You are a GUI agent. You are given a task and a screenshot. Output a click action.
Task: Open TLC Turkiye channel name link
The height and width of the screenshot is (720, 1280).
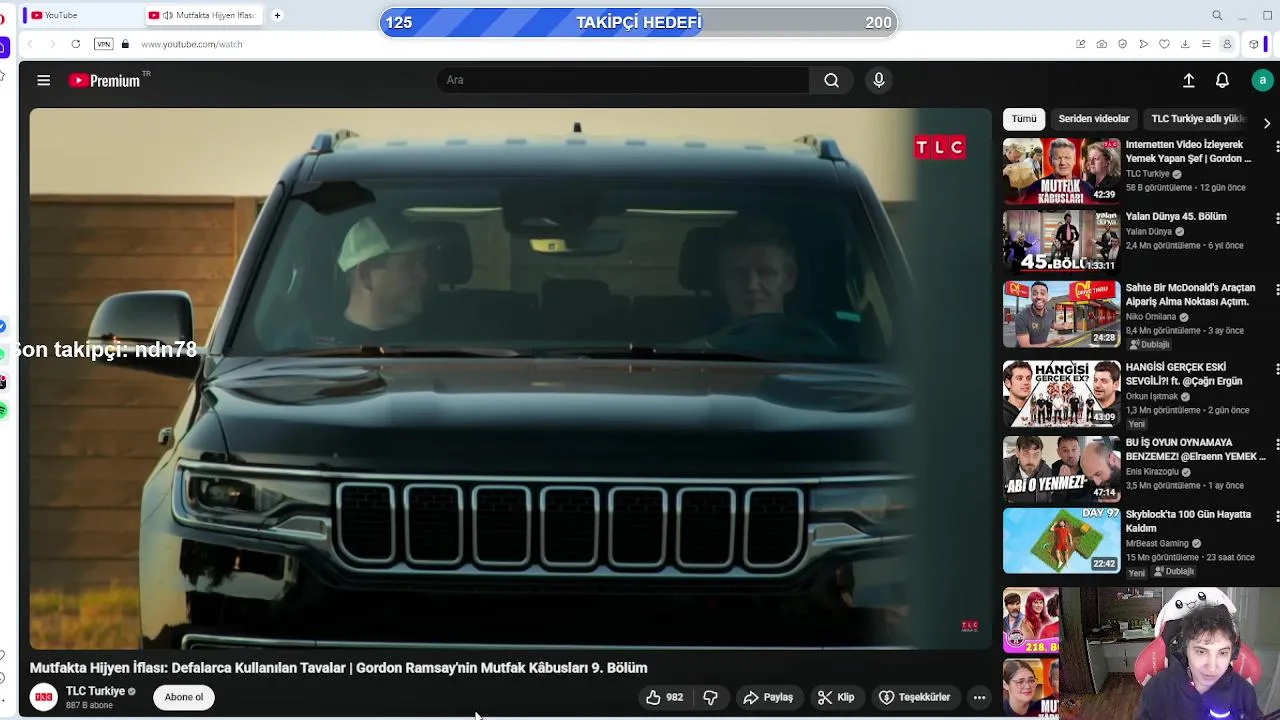95,691
